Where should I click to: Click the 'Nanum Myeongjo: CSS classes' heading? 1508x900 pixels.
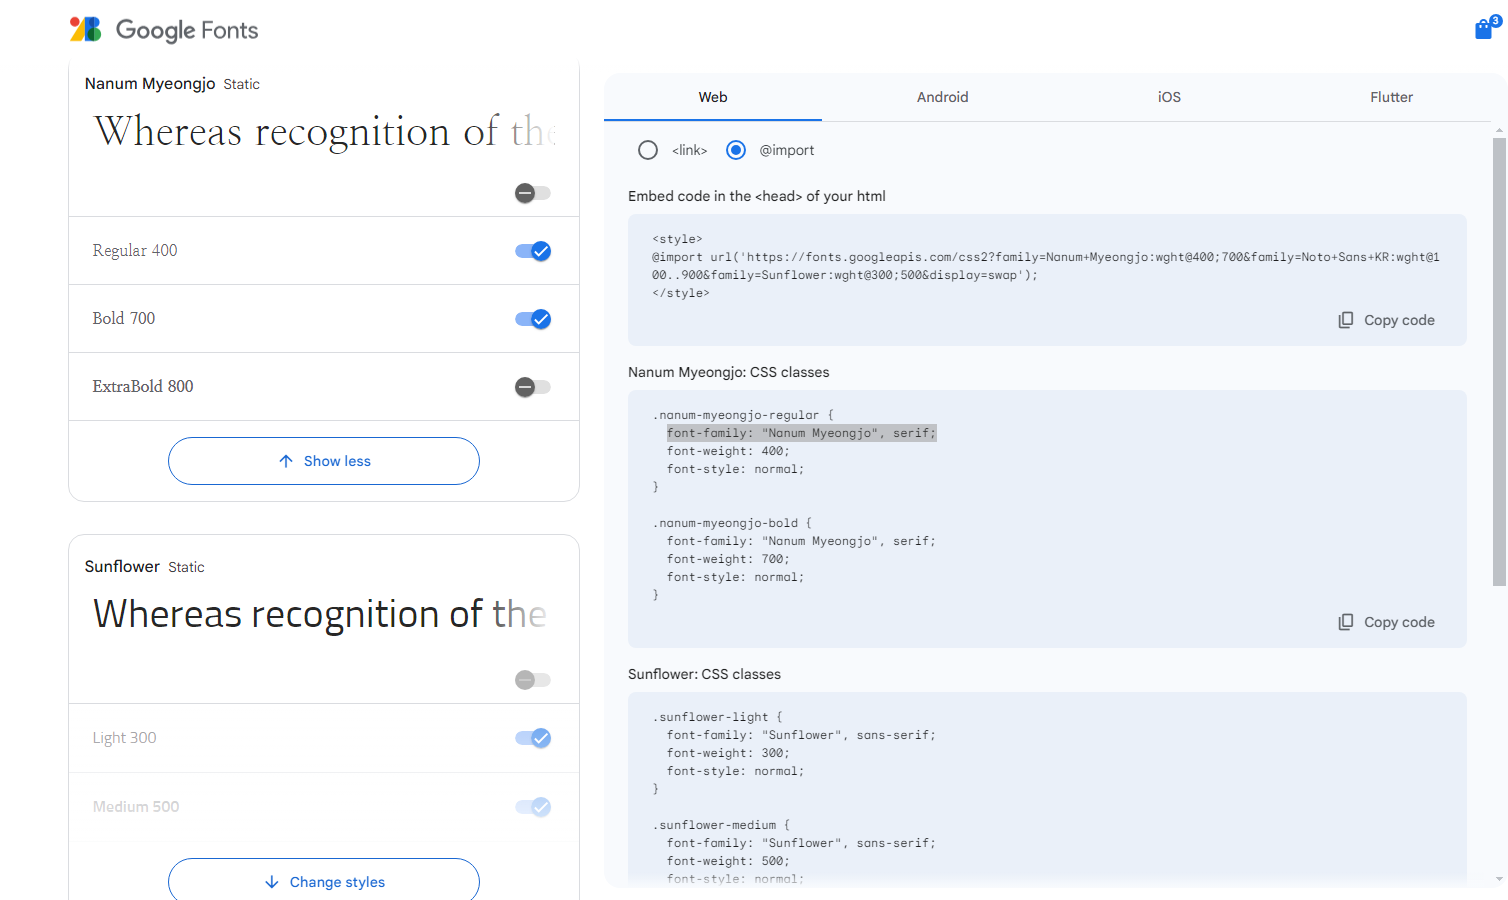coord(728,372)
